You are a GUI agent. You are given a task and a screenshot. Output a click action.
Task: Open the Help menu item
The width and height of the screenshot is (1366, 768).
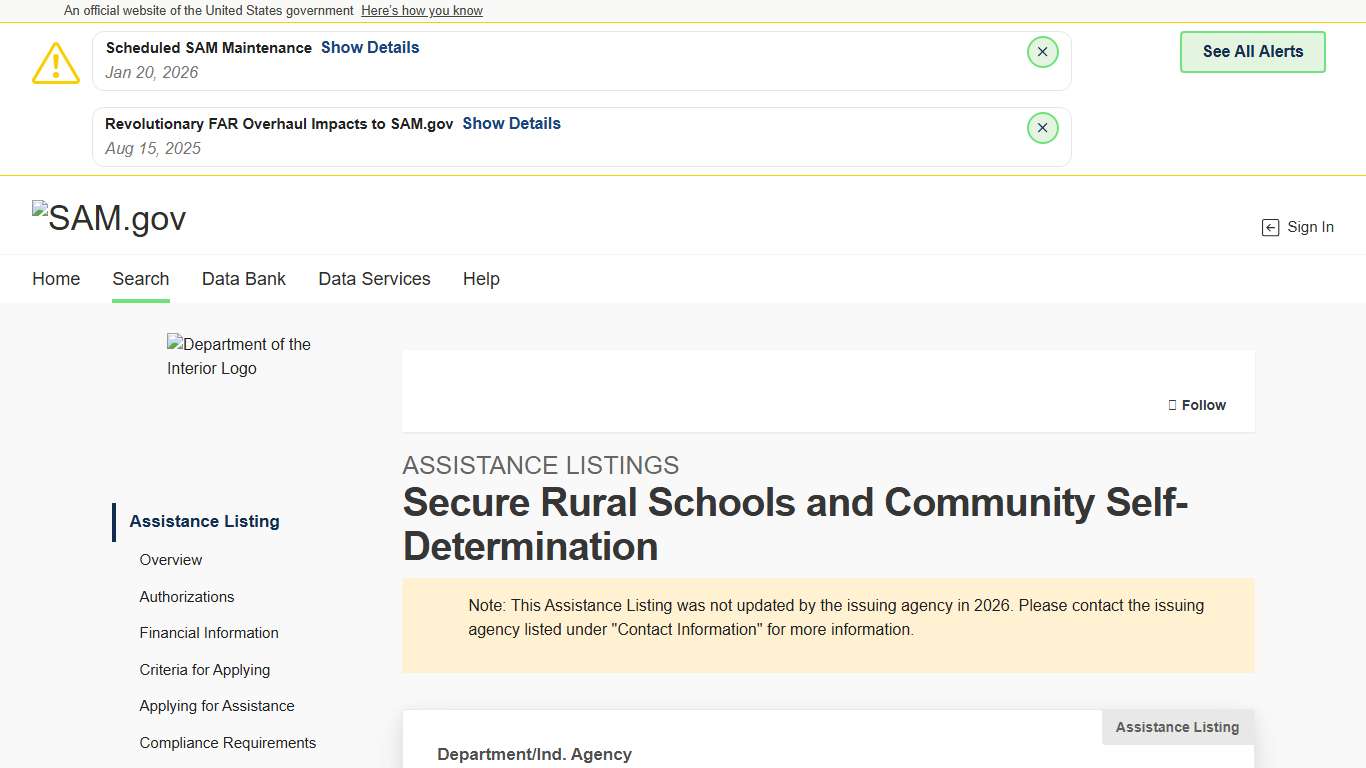click(481, 279)
